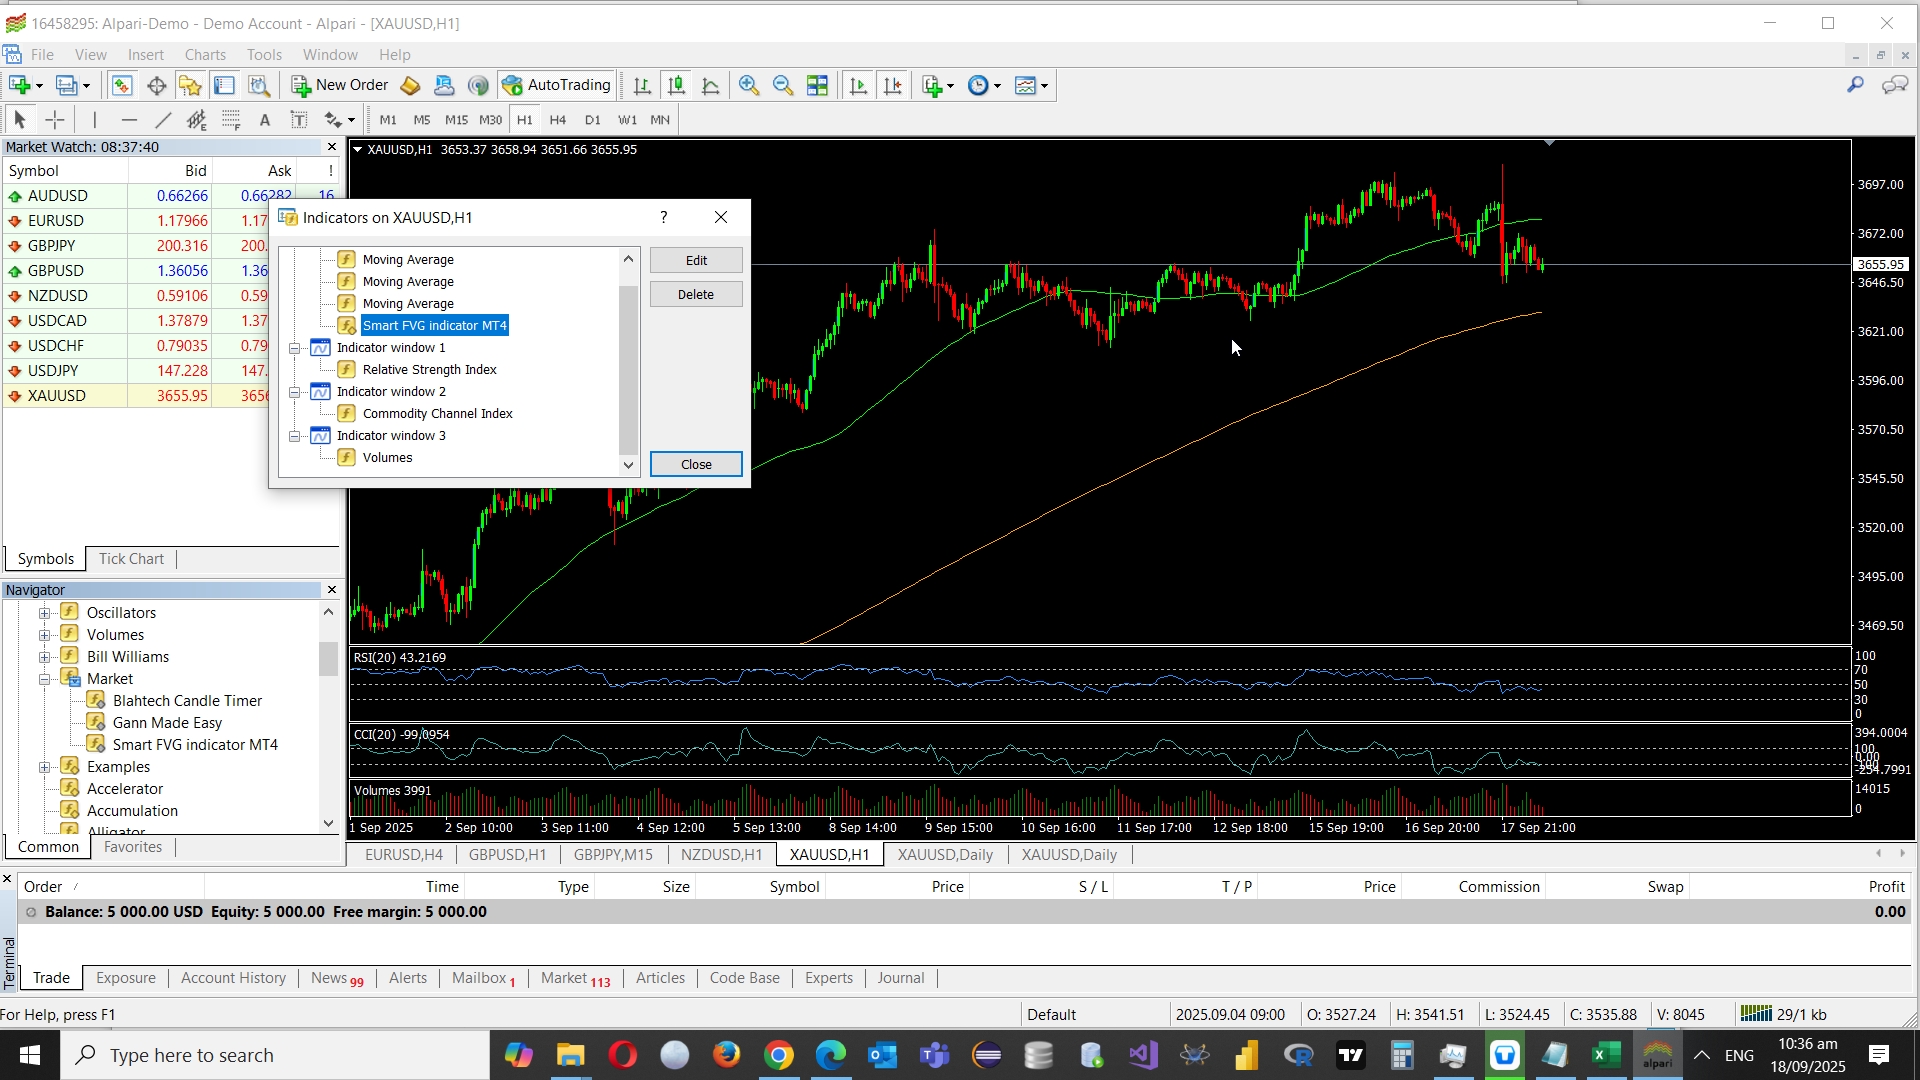Click the Fibonacci retracement tool
Image resolution: width=1920 pixels, height=1080 pixels.
[x=231, y=120]
